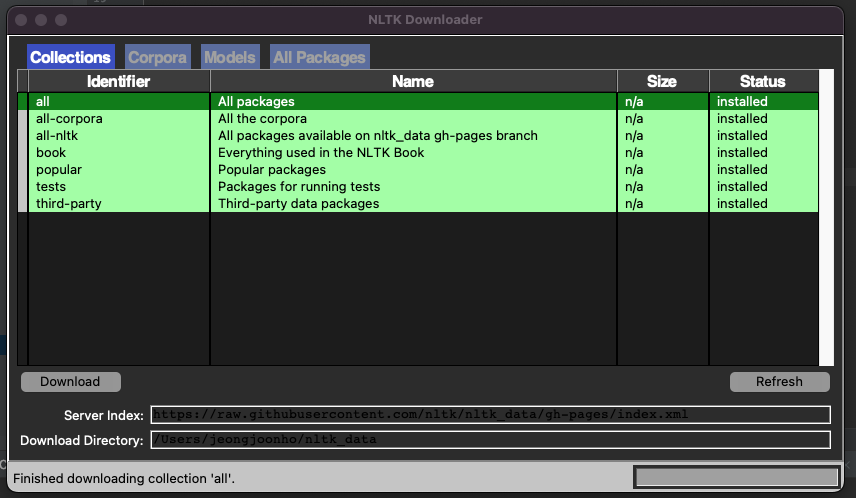
Task: Click the 'Server Index:' label
Action: (104, 415)
